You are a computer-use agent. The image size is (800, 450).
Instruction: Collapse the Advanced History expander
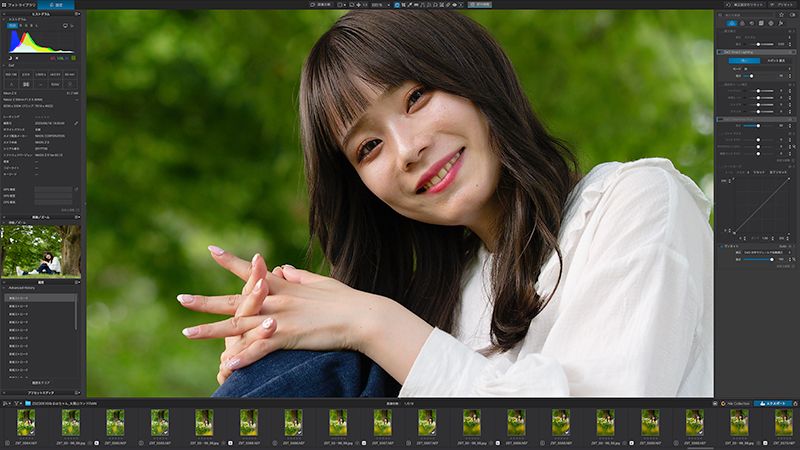[x=4, y=288]
